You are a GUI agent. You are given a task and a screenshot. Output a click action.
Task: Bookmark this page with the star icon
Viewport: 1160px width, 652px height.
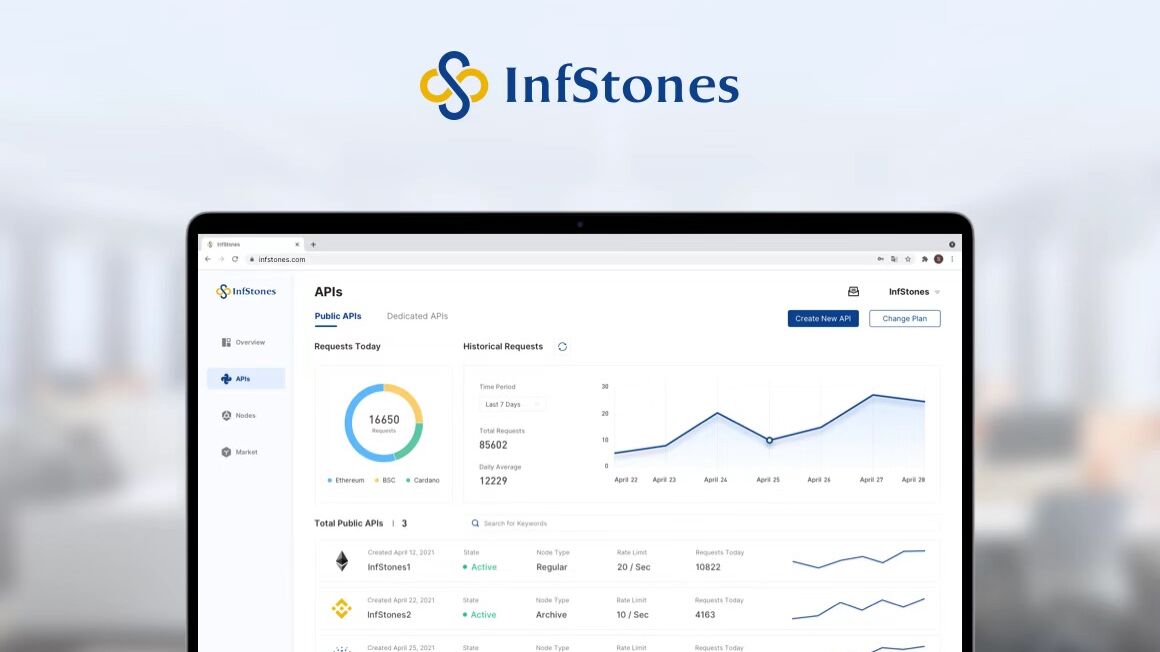[x=908, y=259]
